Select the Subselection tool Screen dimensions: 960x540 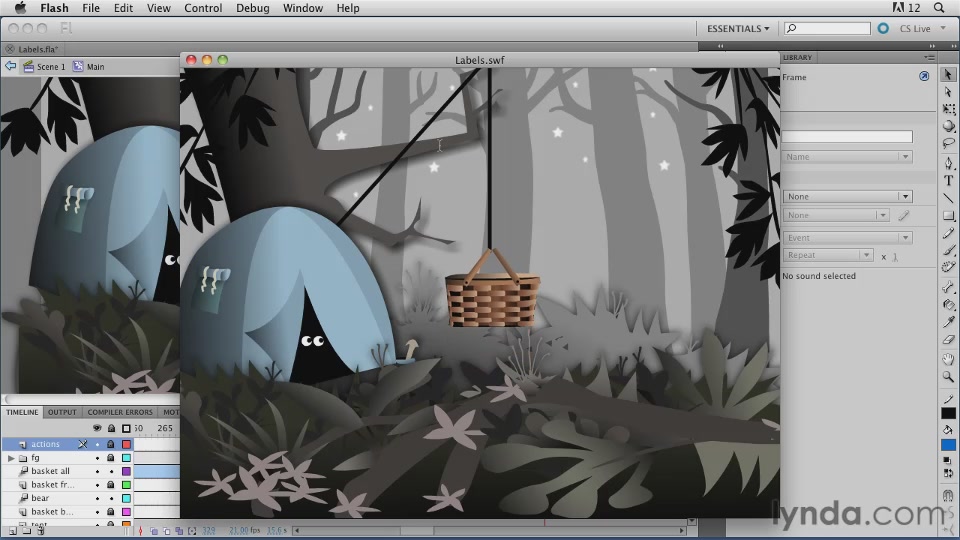pos(948,92)
